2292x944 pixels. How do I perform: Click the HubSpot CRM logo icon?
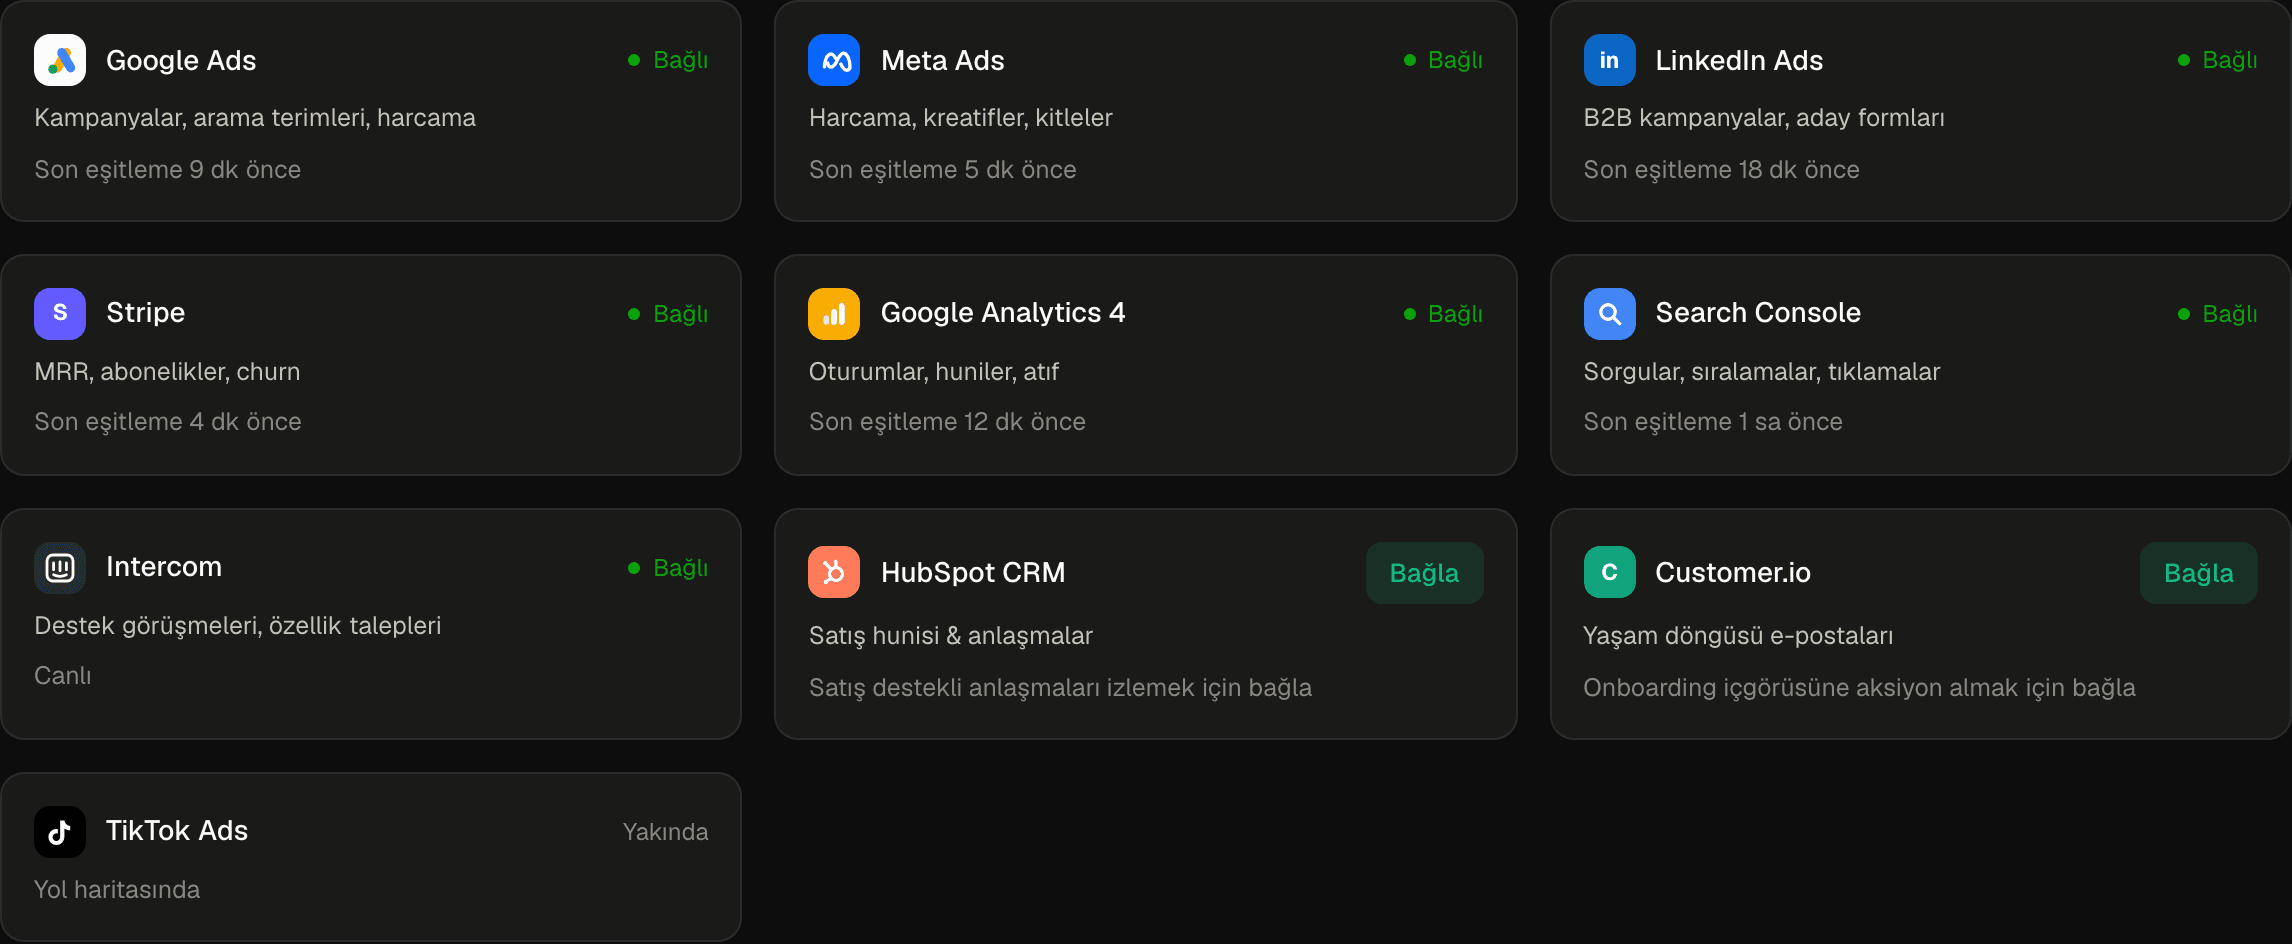tap(834, 572)
